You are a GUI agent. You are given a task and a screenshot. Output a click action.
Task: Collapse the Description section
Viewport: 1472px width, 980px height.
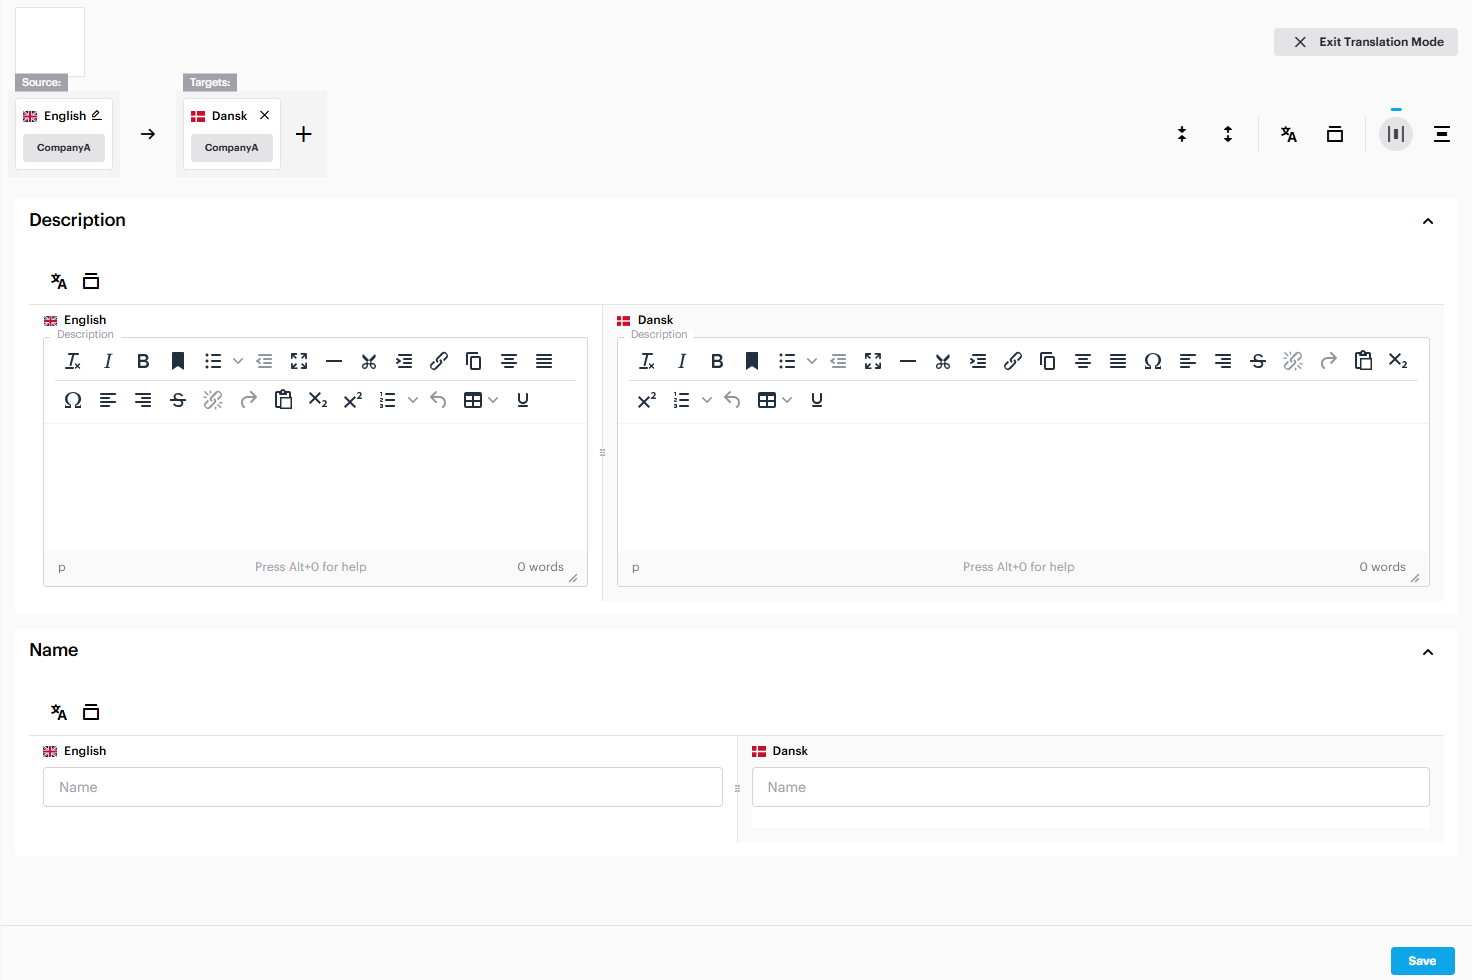[1428, 220]
